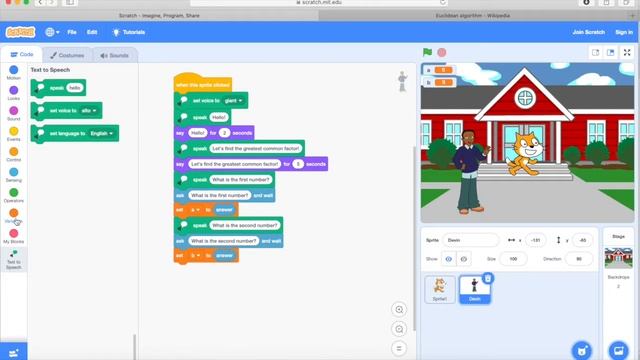Click the What is the second number ask field

(224, 241)
